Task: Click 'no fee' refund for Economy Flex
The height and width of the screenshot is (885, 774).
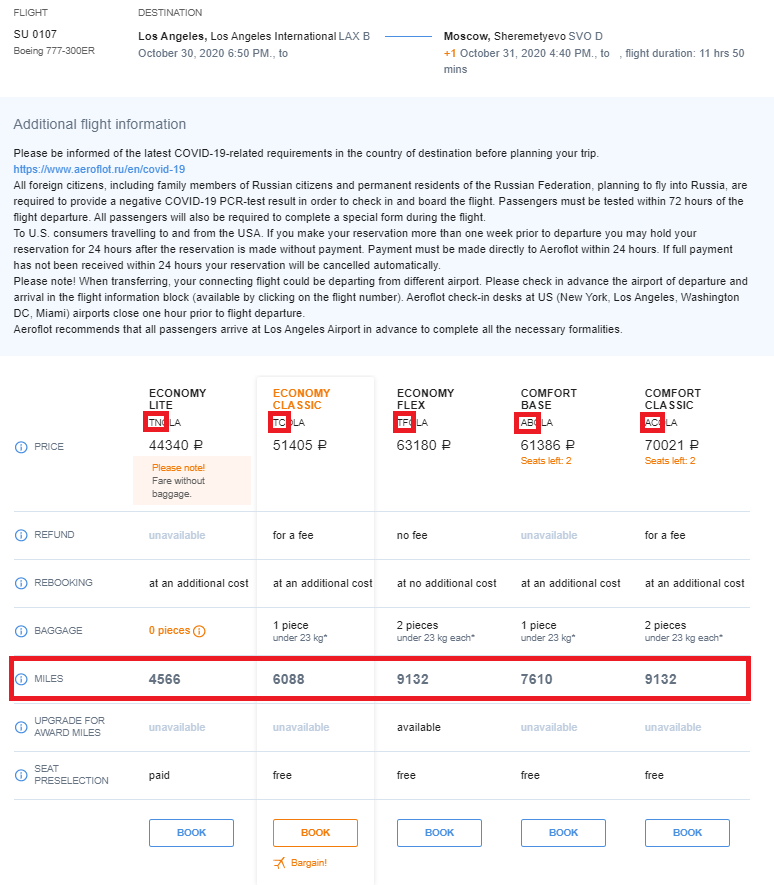Action: point(412,535)
